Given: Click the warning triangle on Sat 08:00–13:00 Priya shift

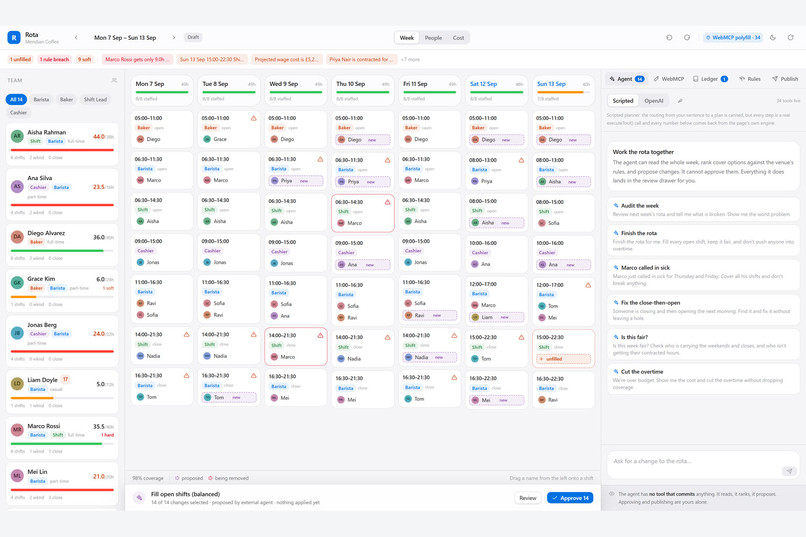Looking at the screenshot, I should tap(521, 160).
